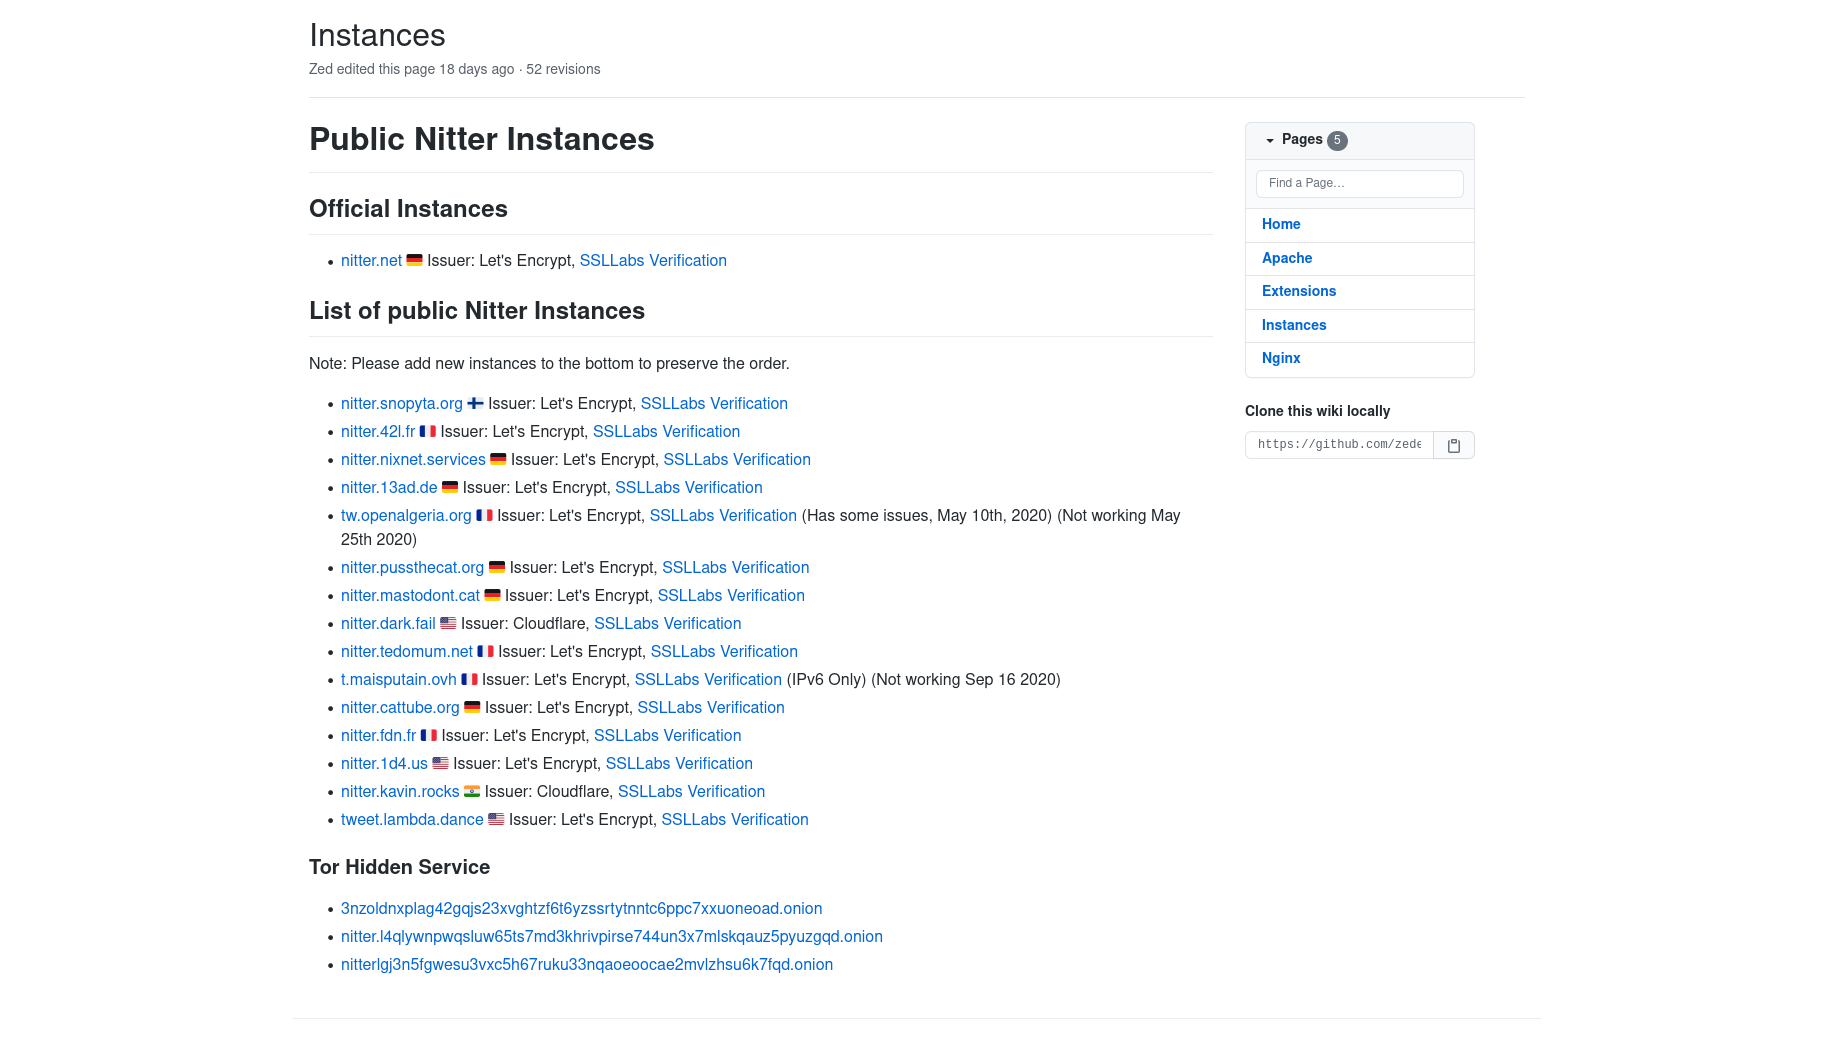Open SSLLabs Verification for nitter.net

[x=653, y=260]
